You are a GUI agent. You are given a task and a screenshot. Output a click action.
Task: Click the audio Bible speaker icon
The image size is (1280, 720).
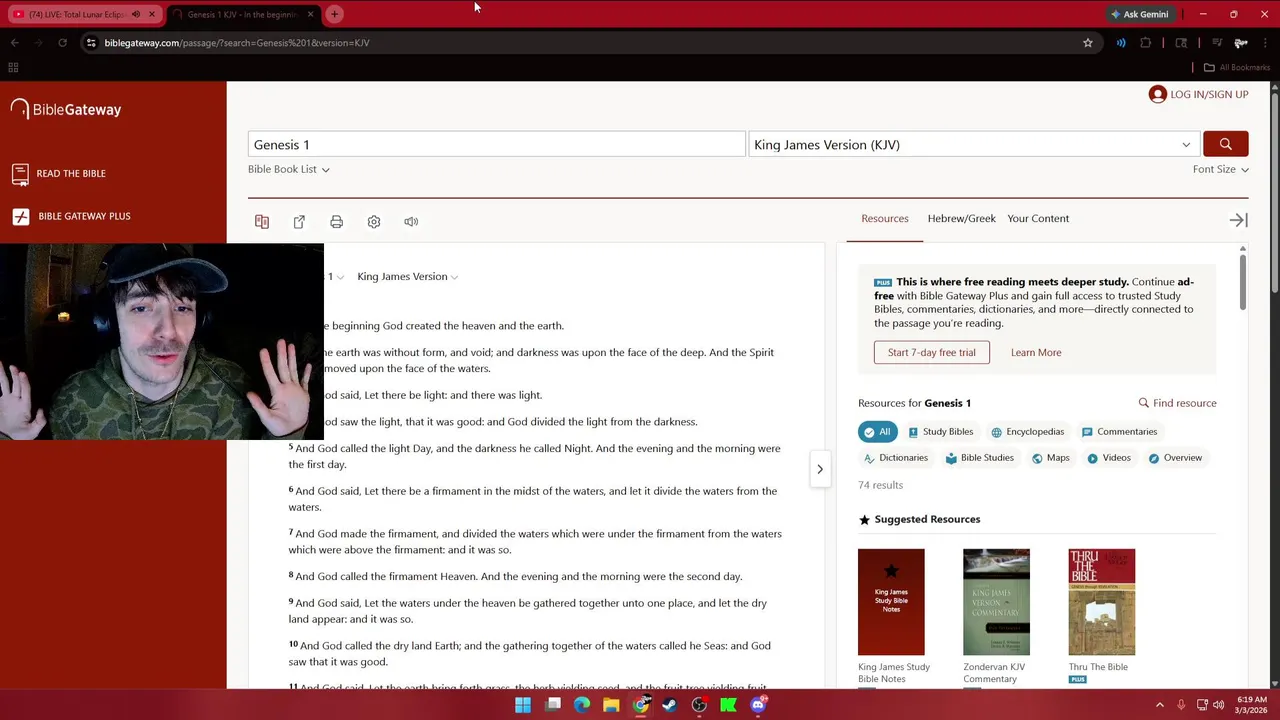[411, 221]
